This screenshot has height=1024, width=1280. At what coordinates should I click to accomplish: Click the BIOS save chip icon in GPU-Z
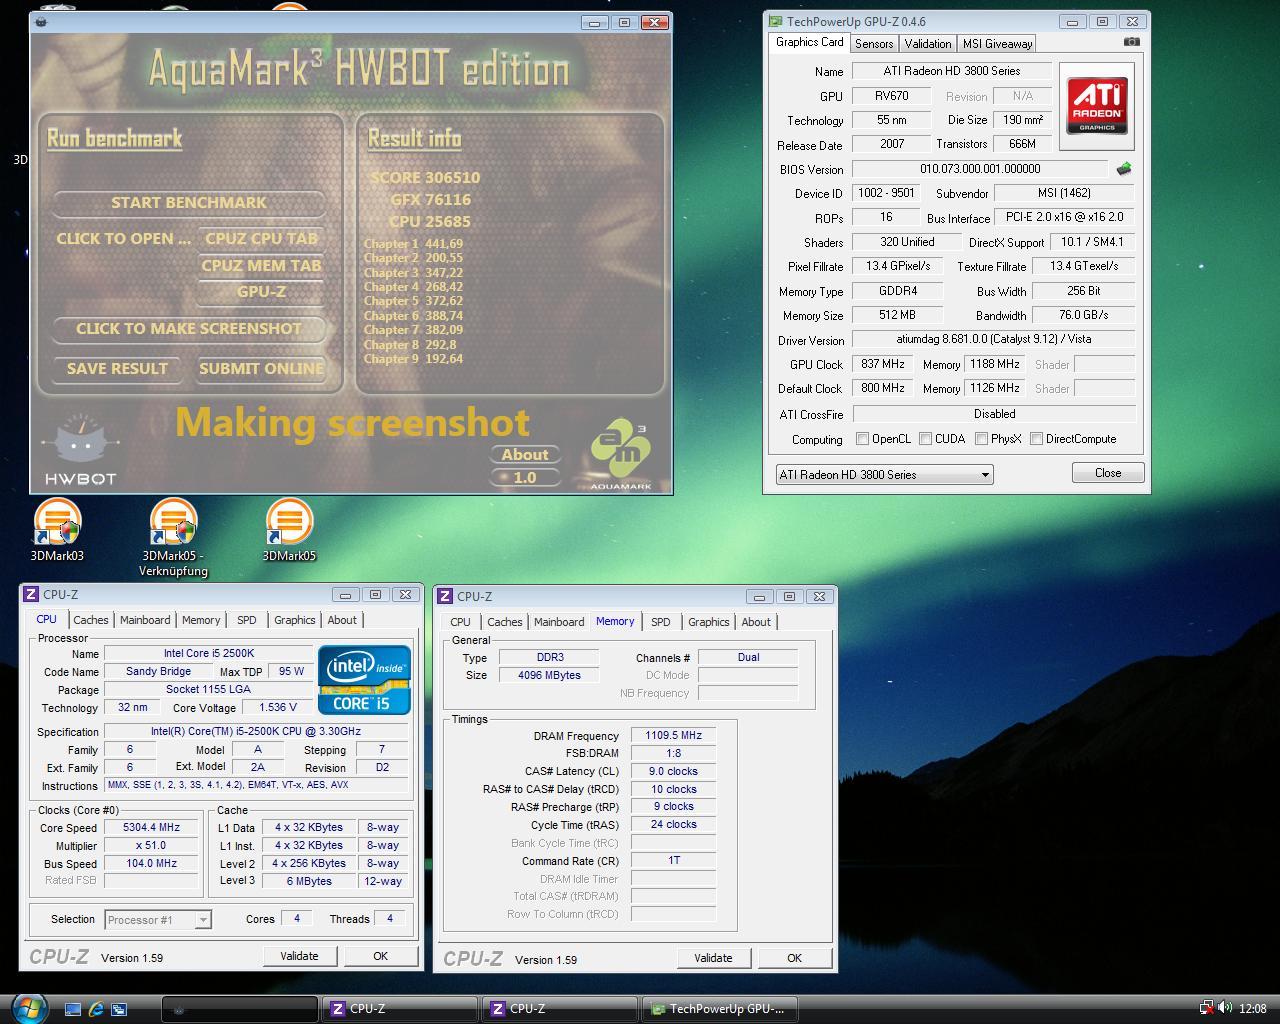tap(1124, 169)
